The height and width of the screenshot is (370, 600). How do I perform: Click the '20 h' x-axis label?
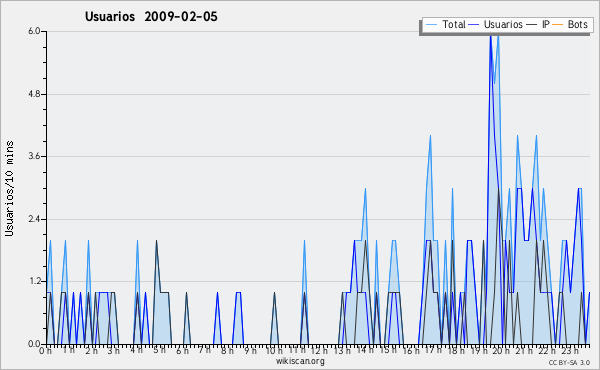[x=502, y=351]
